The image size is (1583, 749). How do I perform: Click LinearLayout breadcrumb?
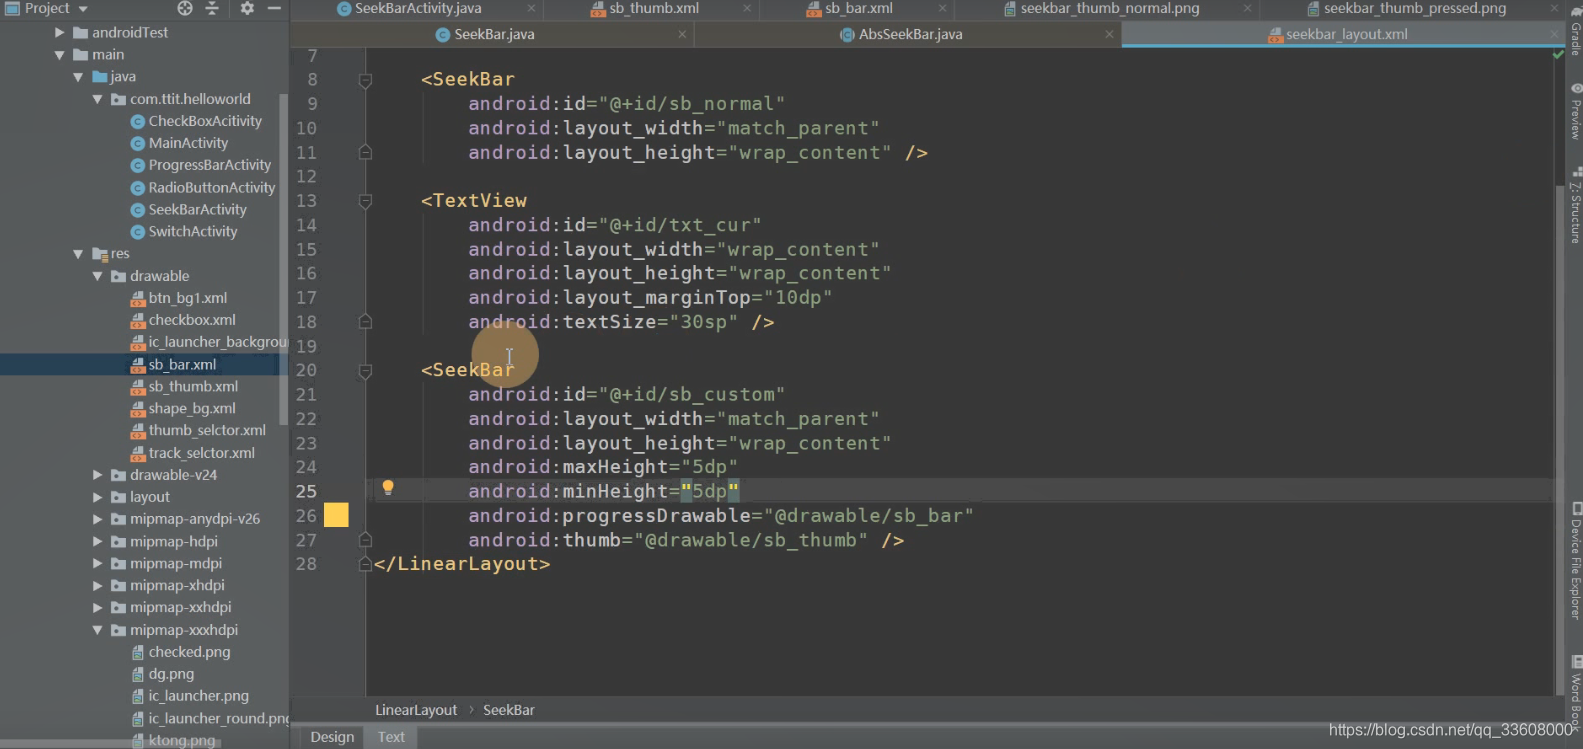pyautogui.click(x=416, y=710)
